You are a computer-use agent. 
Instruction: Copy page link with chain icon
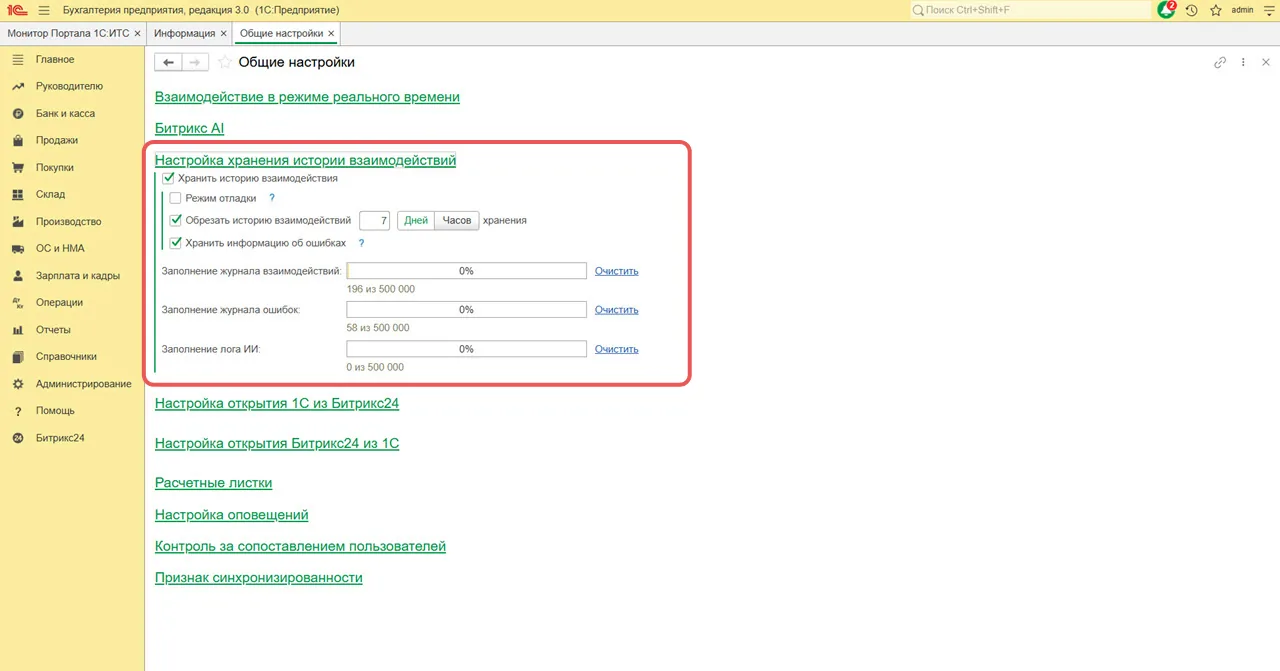(1220, 62)
